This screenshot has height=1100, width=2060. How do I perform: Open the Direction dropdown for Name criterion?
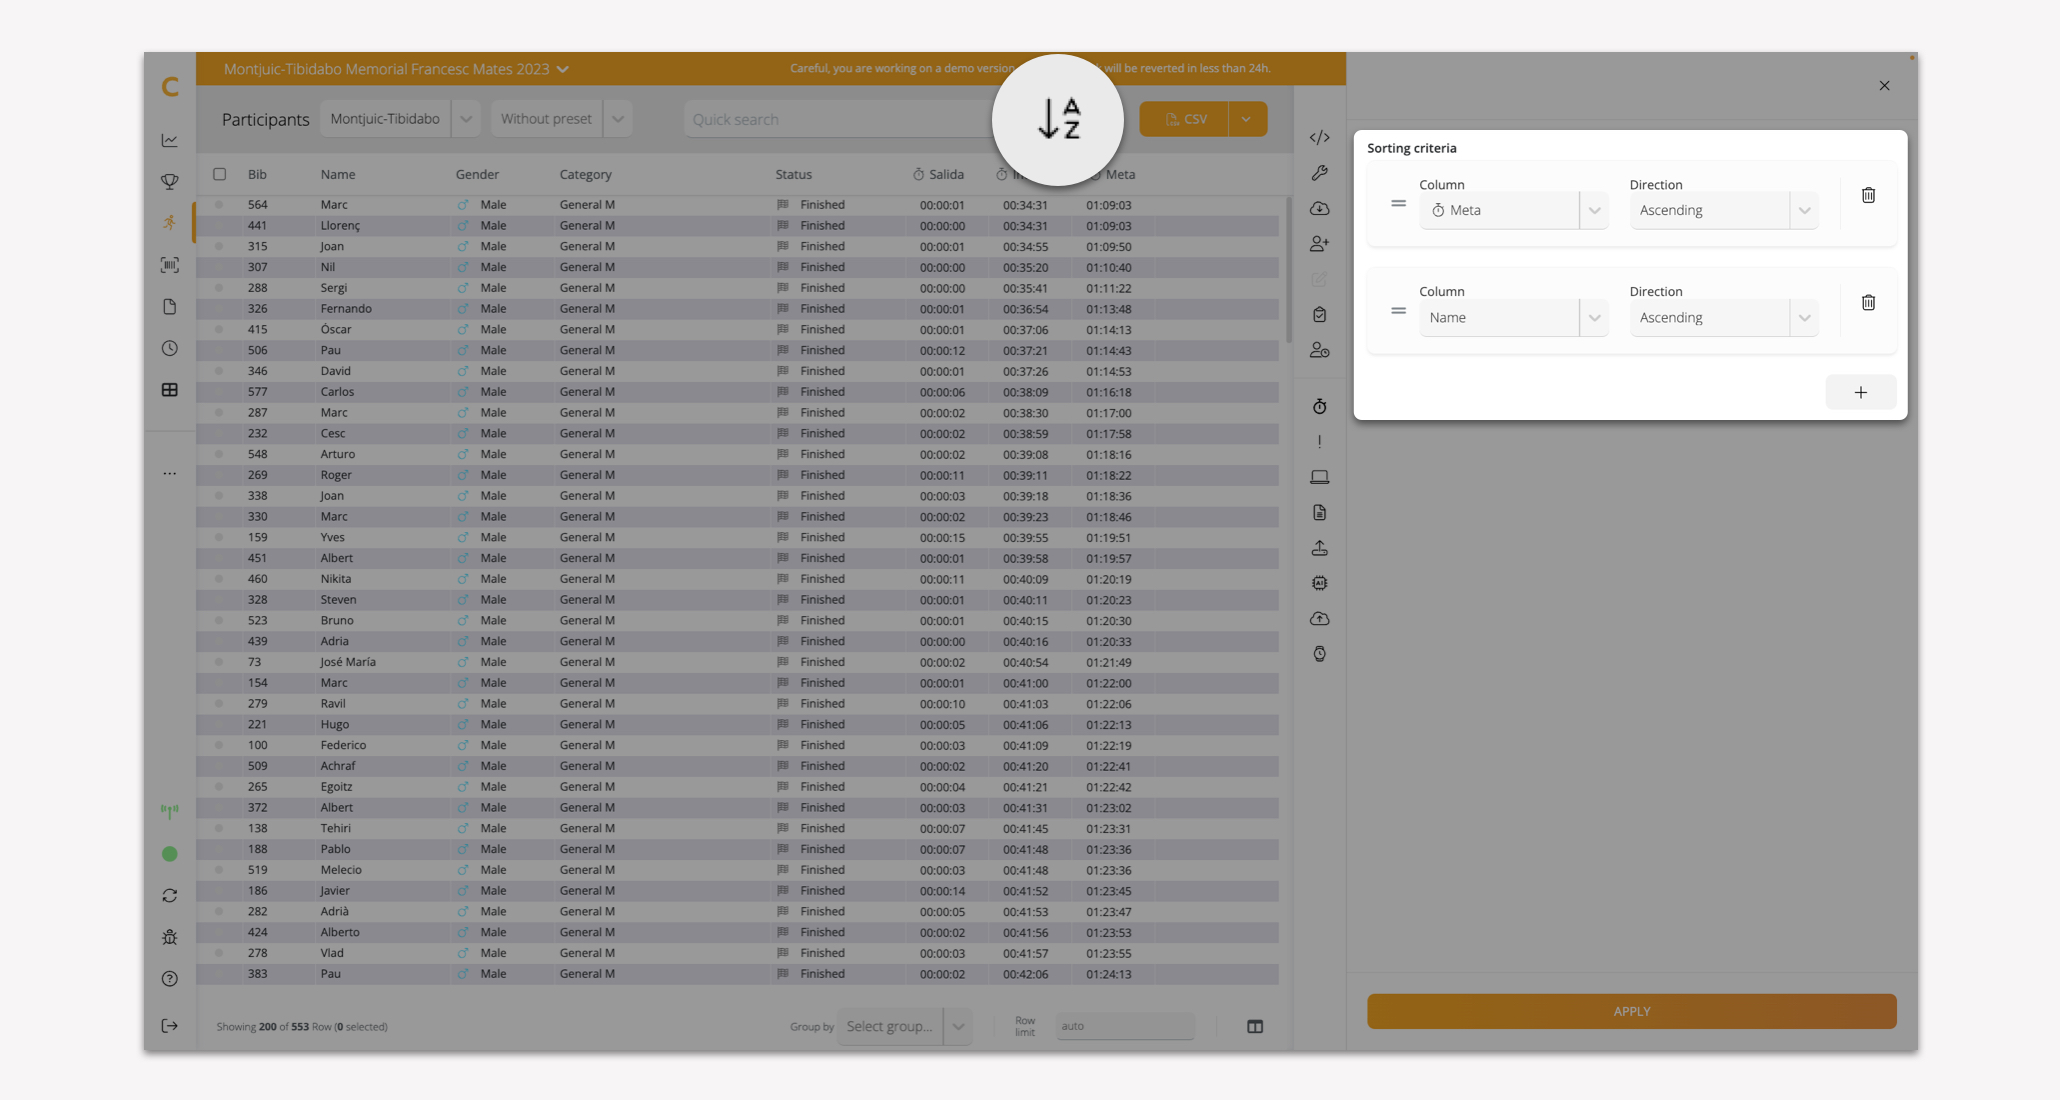(x=1724, y=317)
